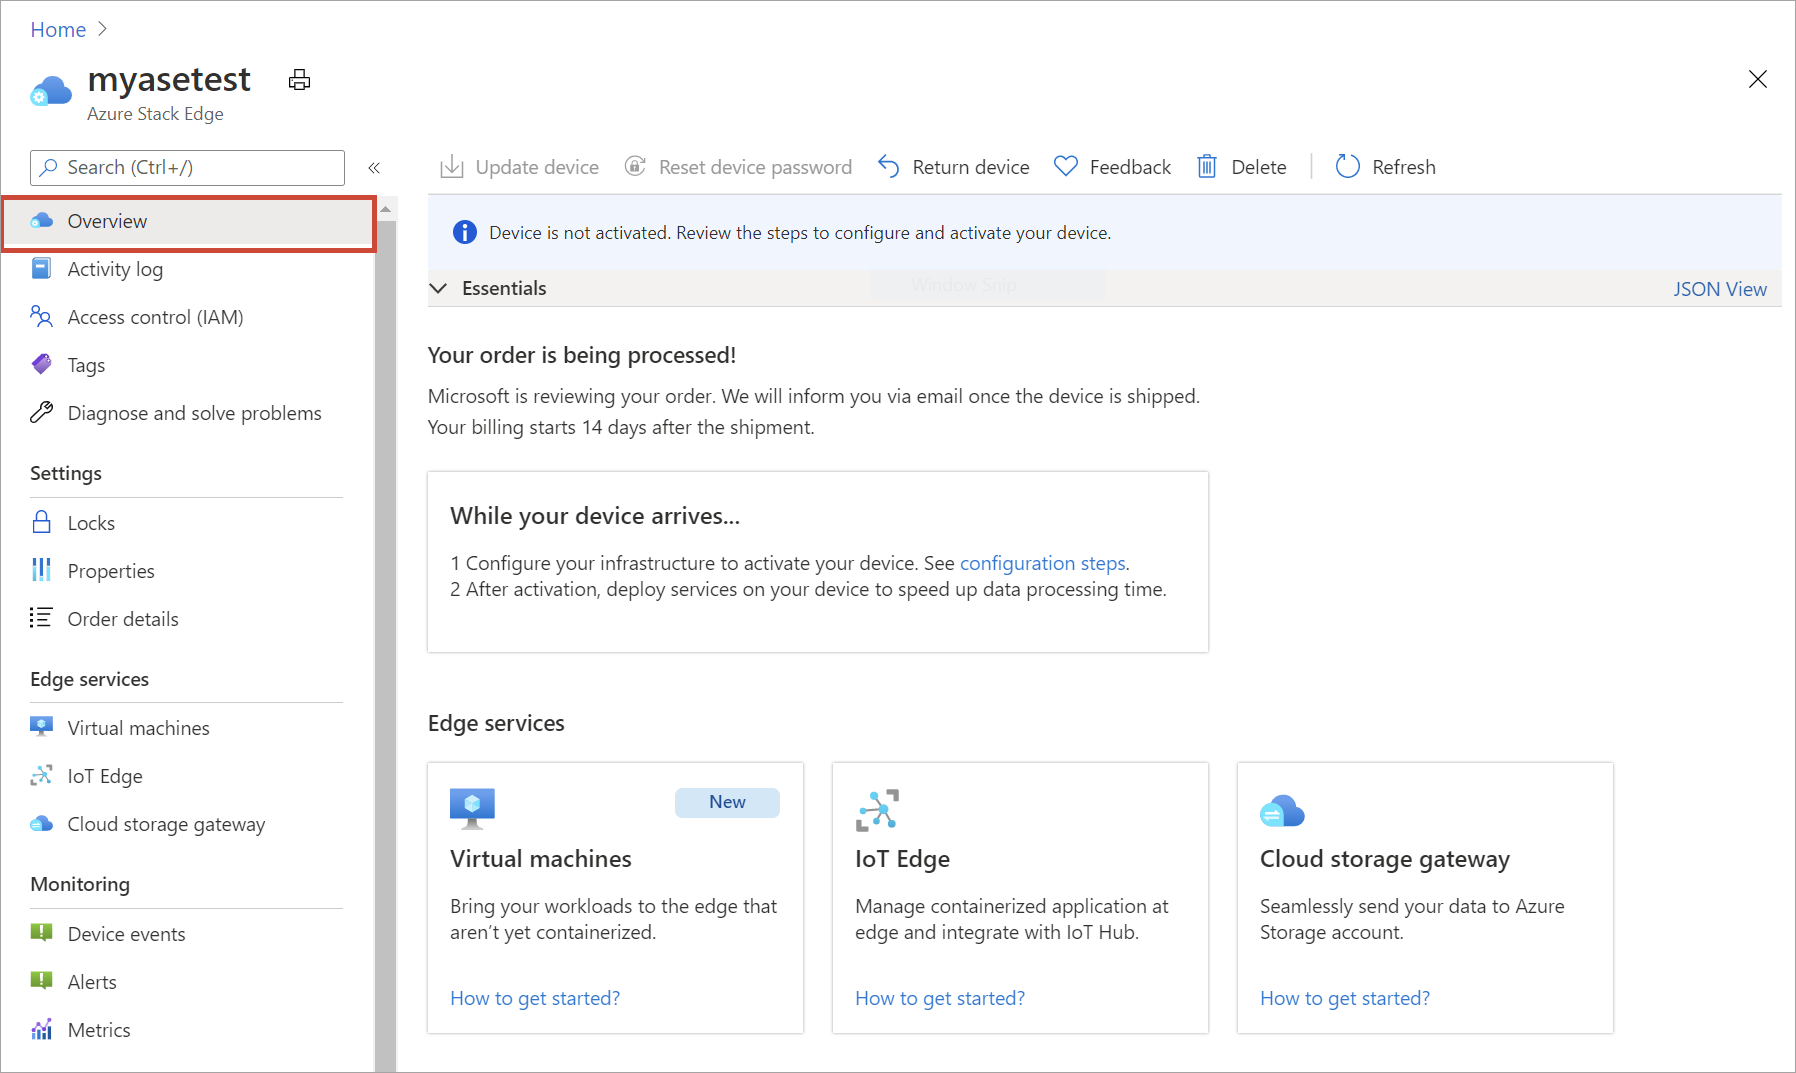Open Feedback via the heart icon
1796x1073 pixels.
(x=1066, y=166)
